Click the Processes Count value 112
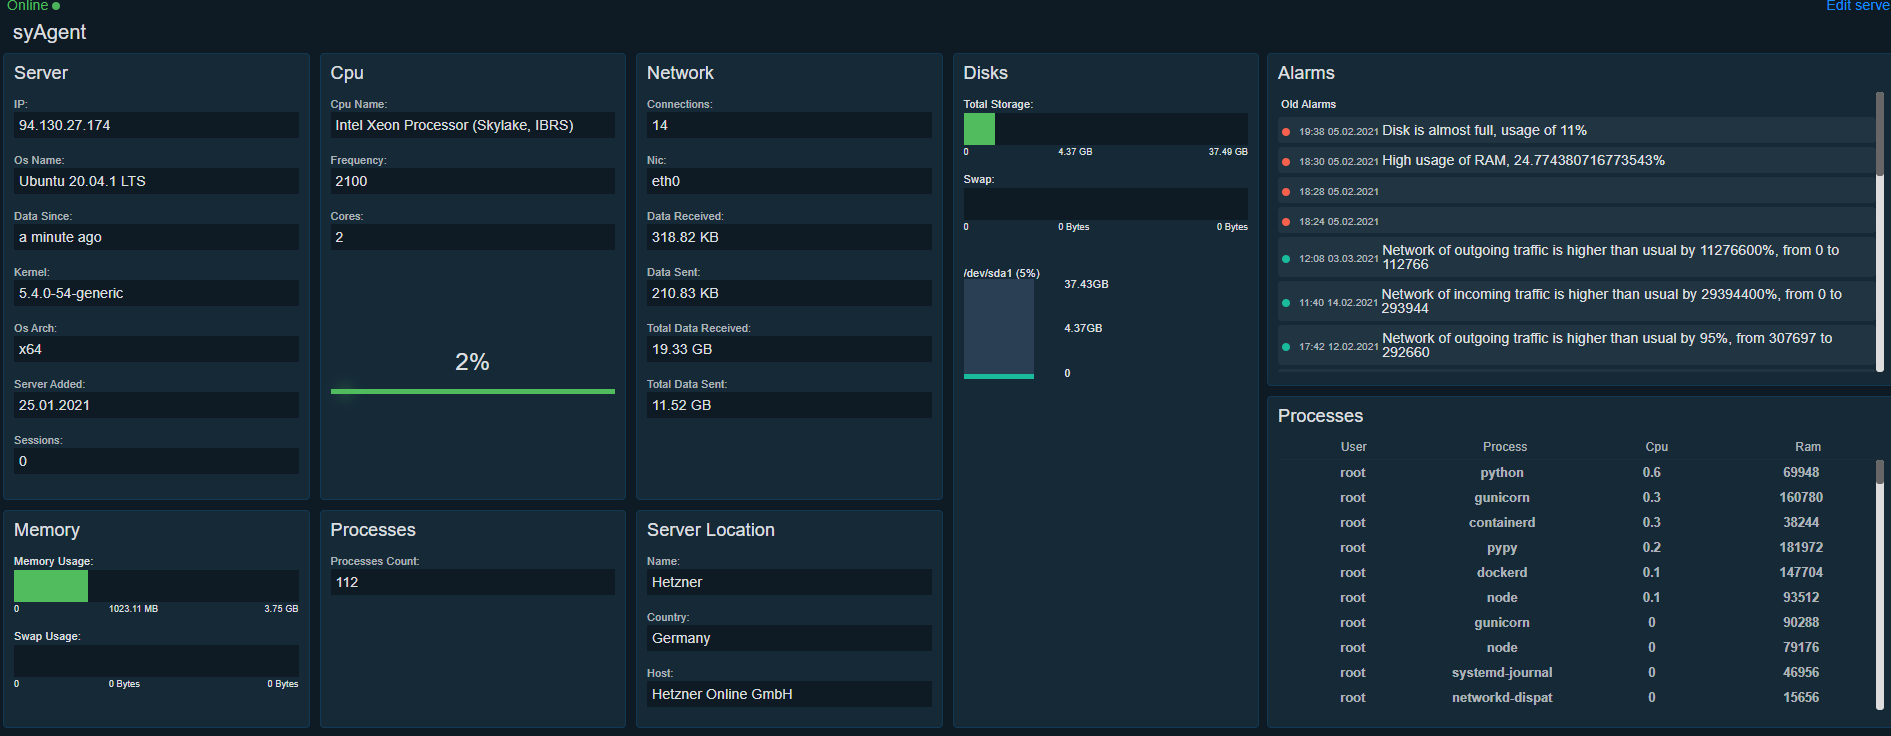1891x736 pixels. 472,582
